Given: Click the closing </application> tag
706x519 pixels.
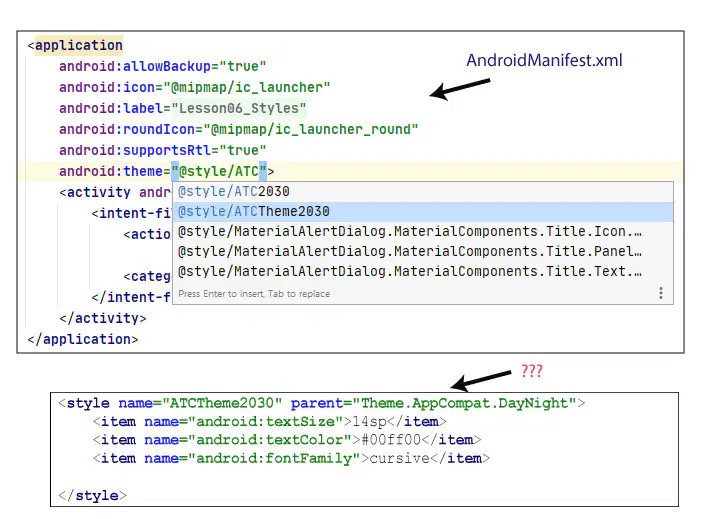Looking at the screenshot, I should pos(82,339).
